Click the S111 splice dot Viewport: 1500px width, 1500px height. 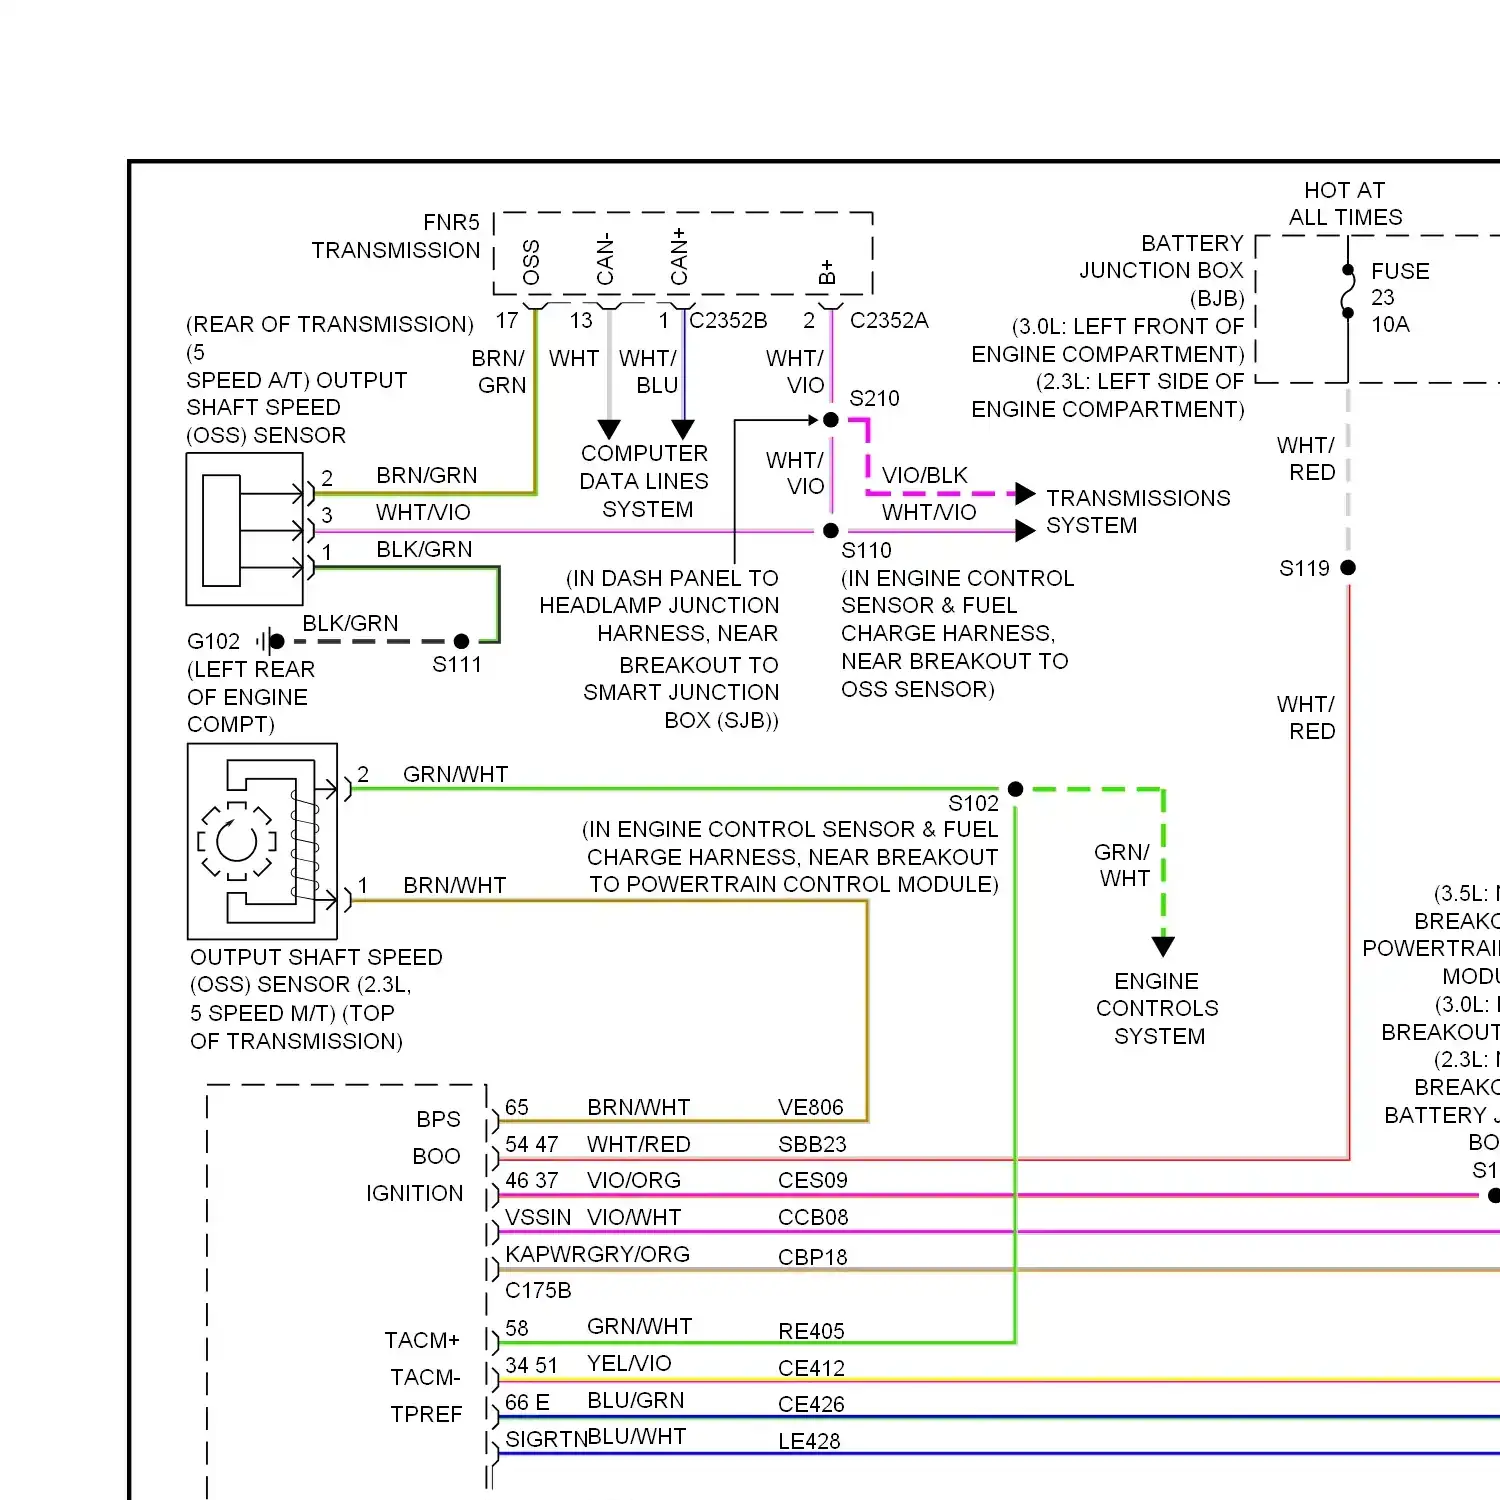coord(461,641)
